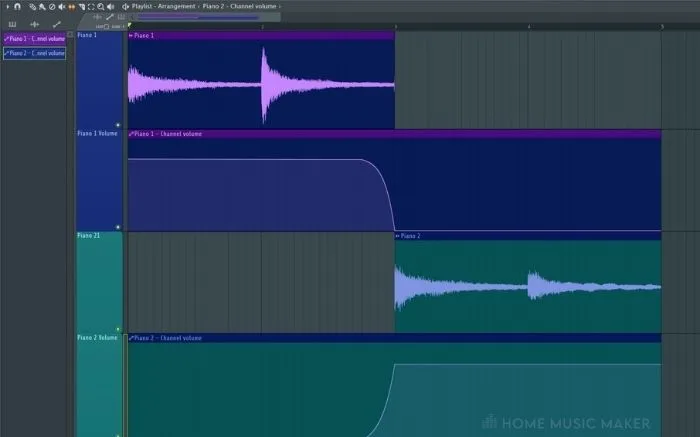Open the Piano 2 audio clip menu
Image resolution: width=700 pixels, height=437 pixels.
coord(397,236)
